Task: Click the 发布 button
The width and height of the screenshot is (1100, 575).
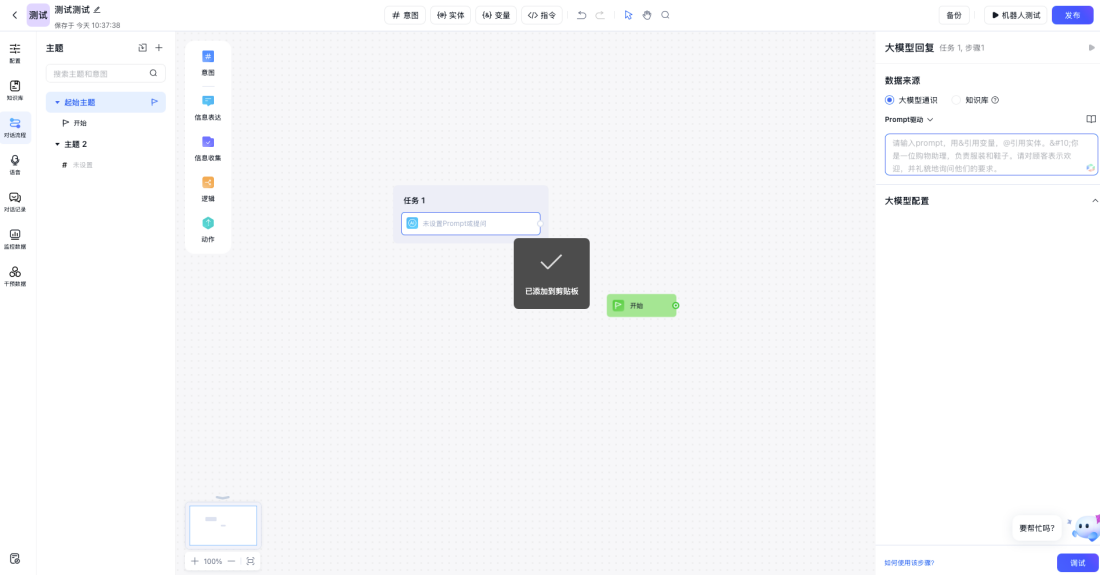Action: (1072, 15)
